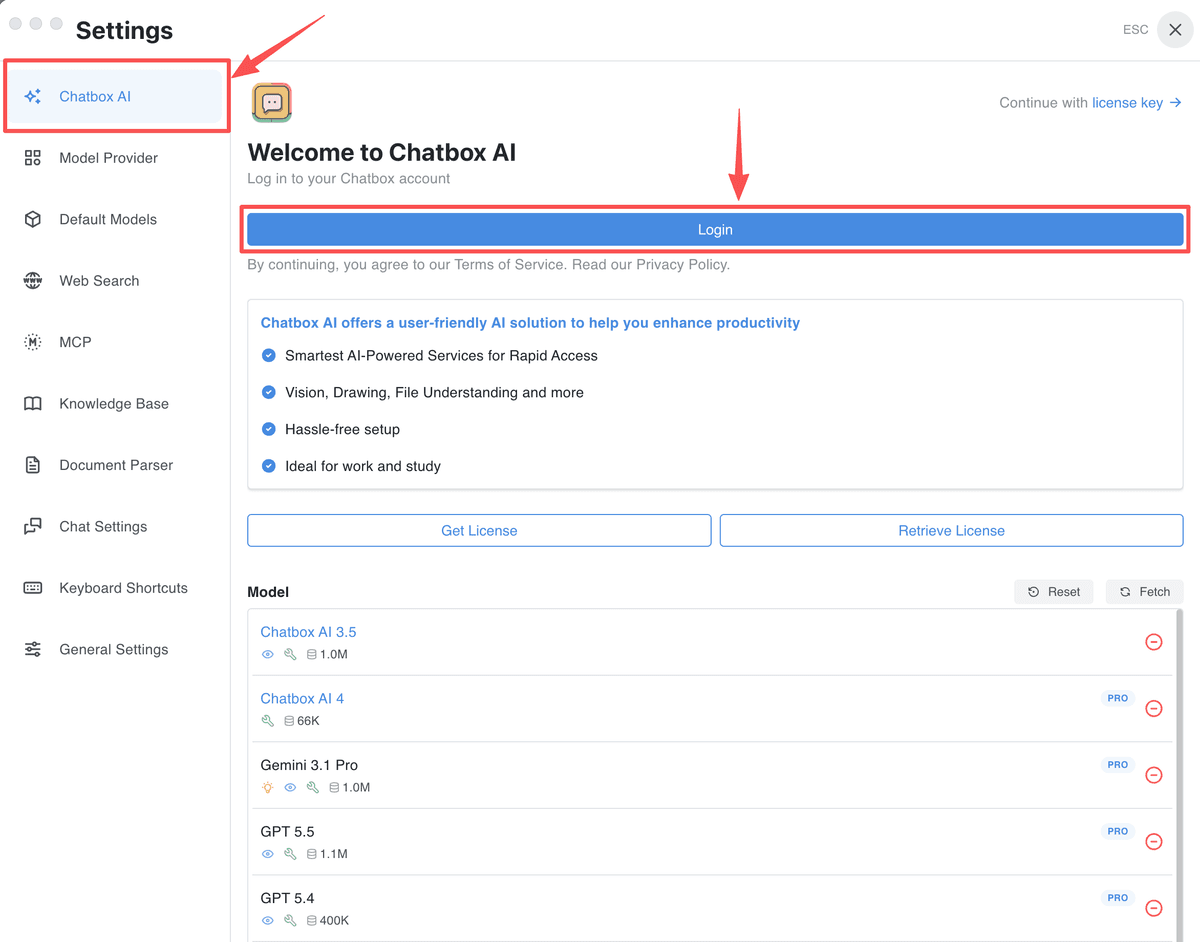1200x942 pixels.
Task: Click the Chat Settings speech bubbles icon
Action: point(33,527)
